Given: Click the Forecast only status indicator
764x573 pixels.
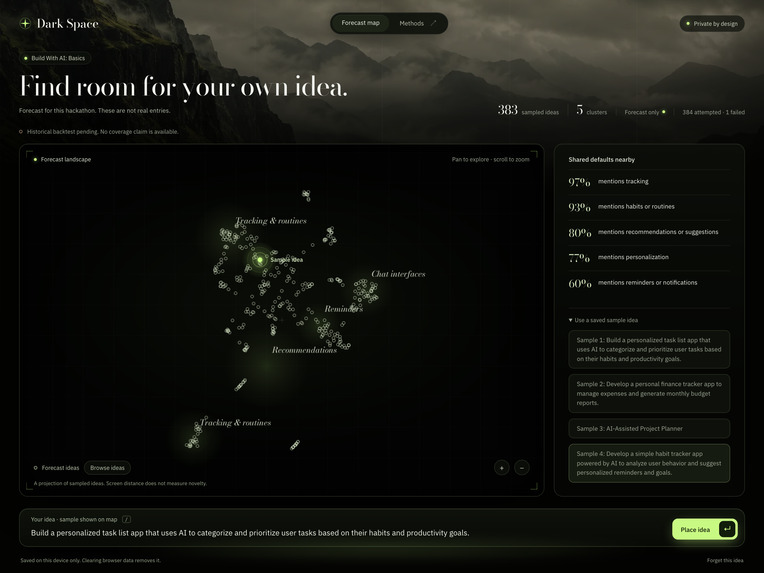Looking at the screenshot, I should click(x=645, y=112).
